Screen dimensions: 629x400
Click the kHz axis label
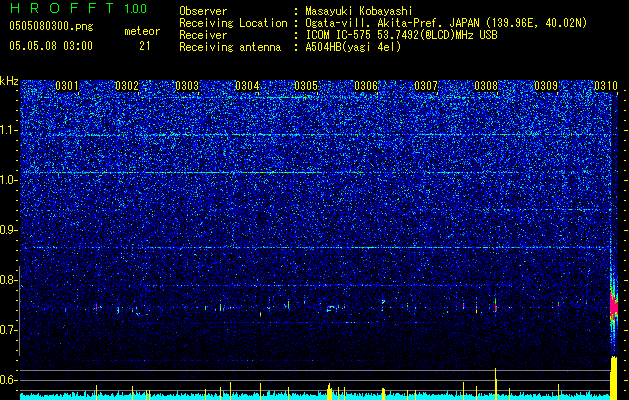pyautogui.click(x=9, y=81)
